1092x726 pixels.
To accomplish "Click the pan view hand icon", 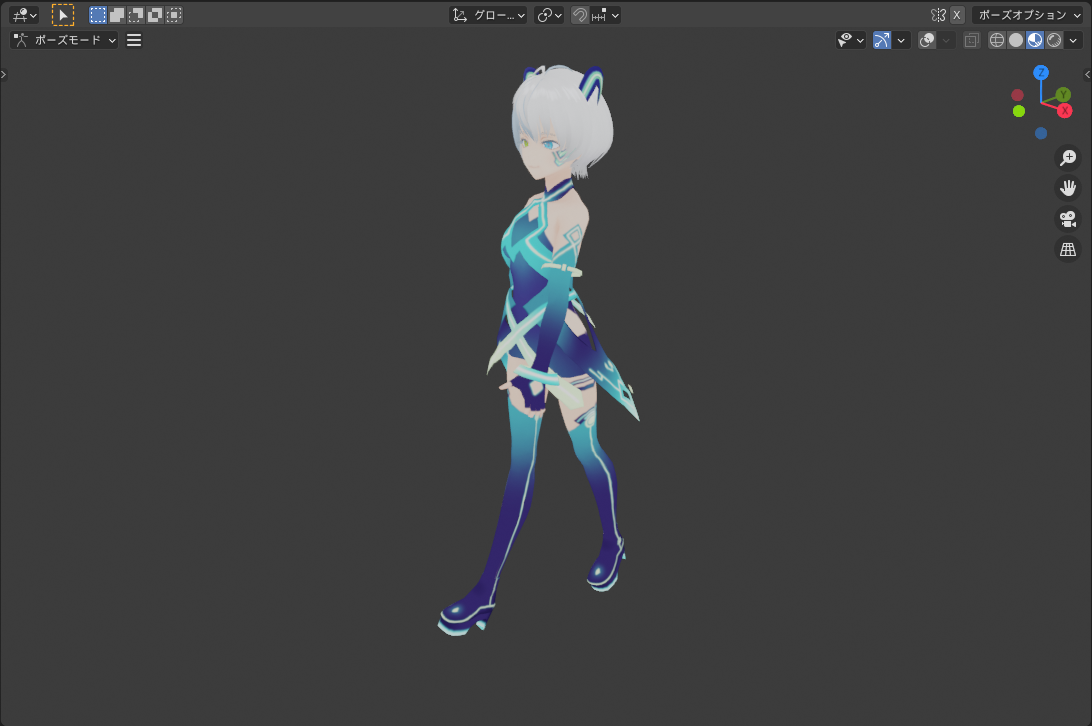I will click(x=1068, y=188).
